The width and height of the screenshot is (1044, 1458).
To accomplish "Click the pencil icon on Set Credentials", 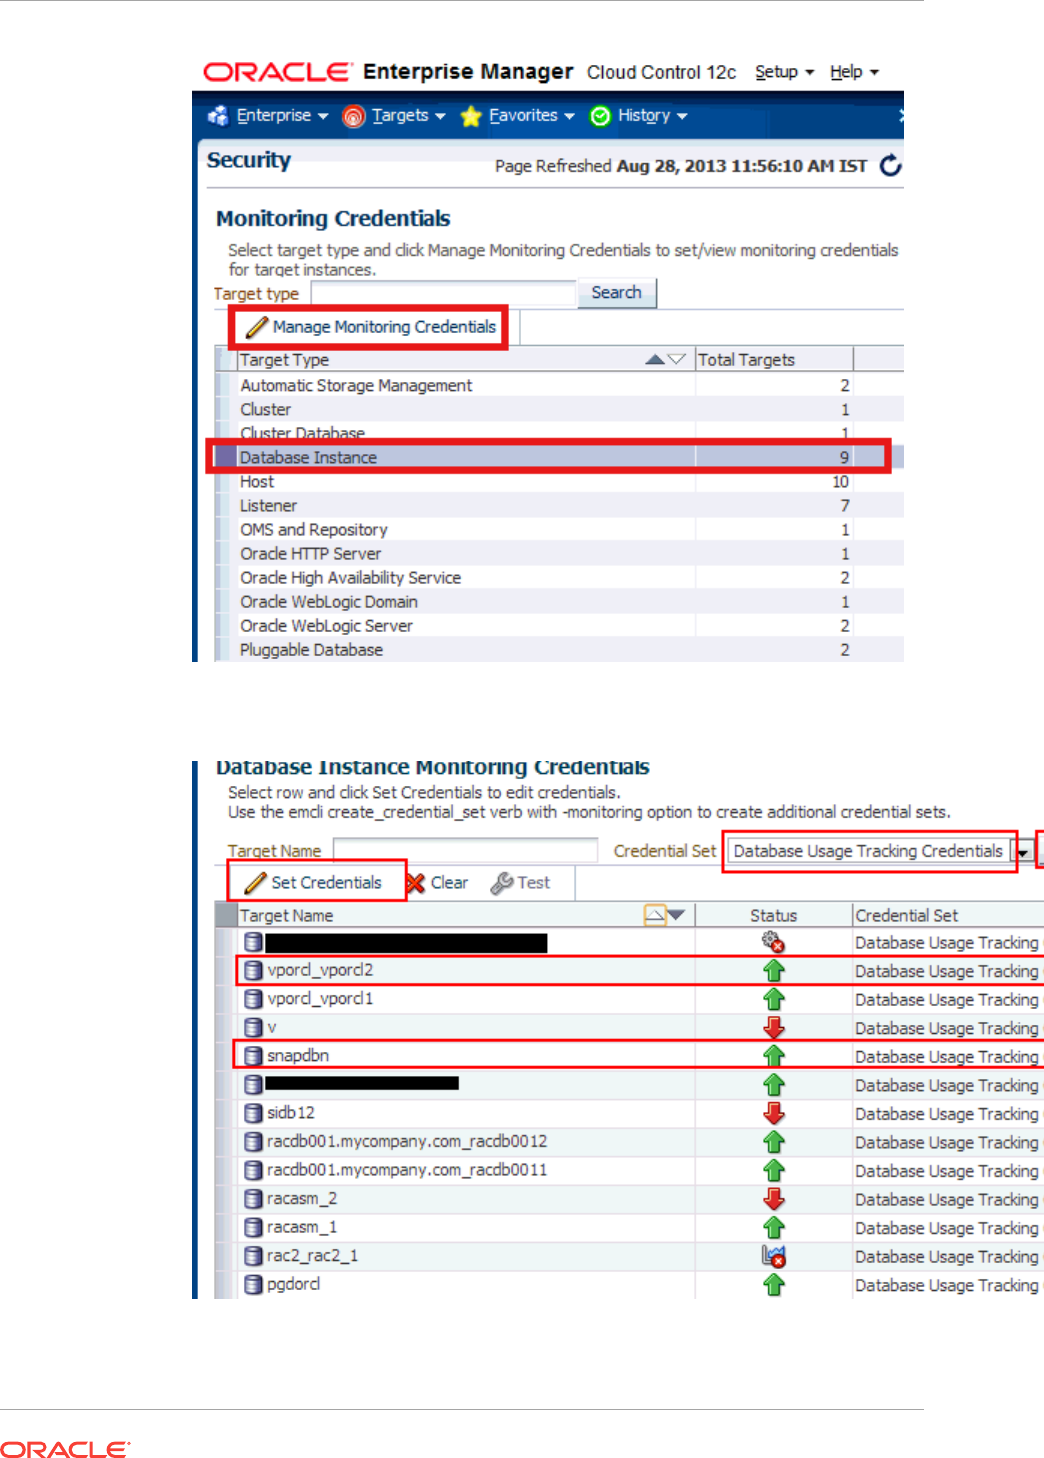I will point(256,882).
